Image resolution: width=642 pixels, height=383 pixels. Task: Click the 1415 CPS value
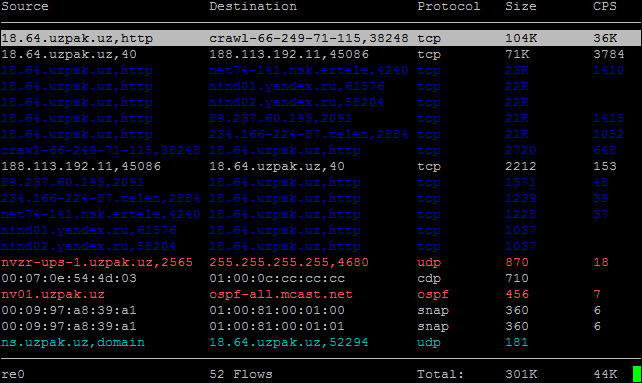[x=608, y=118]
